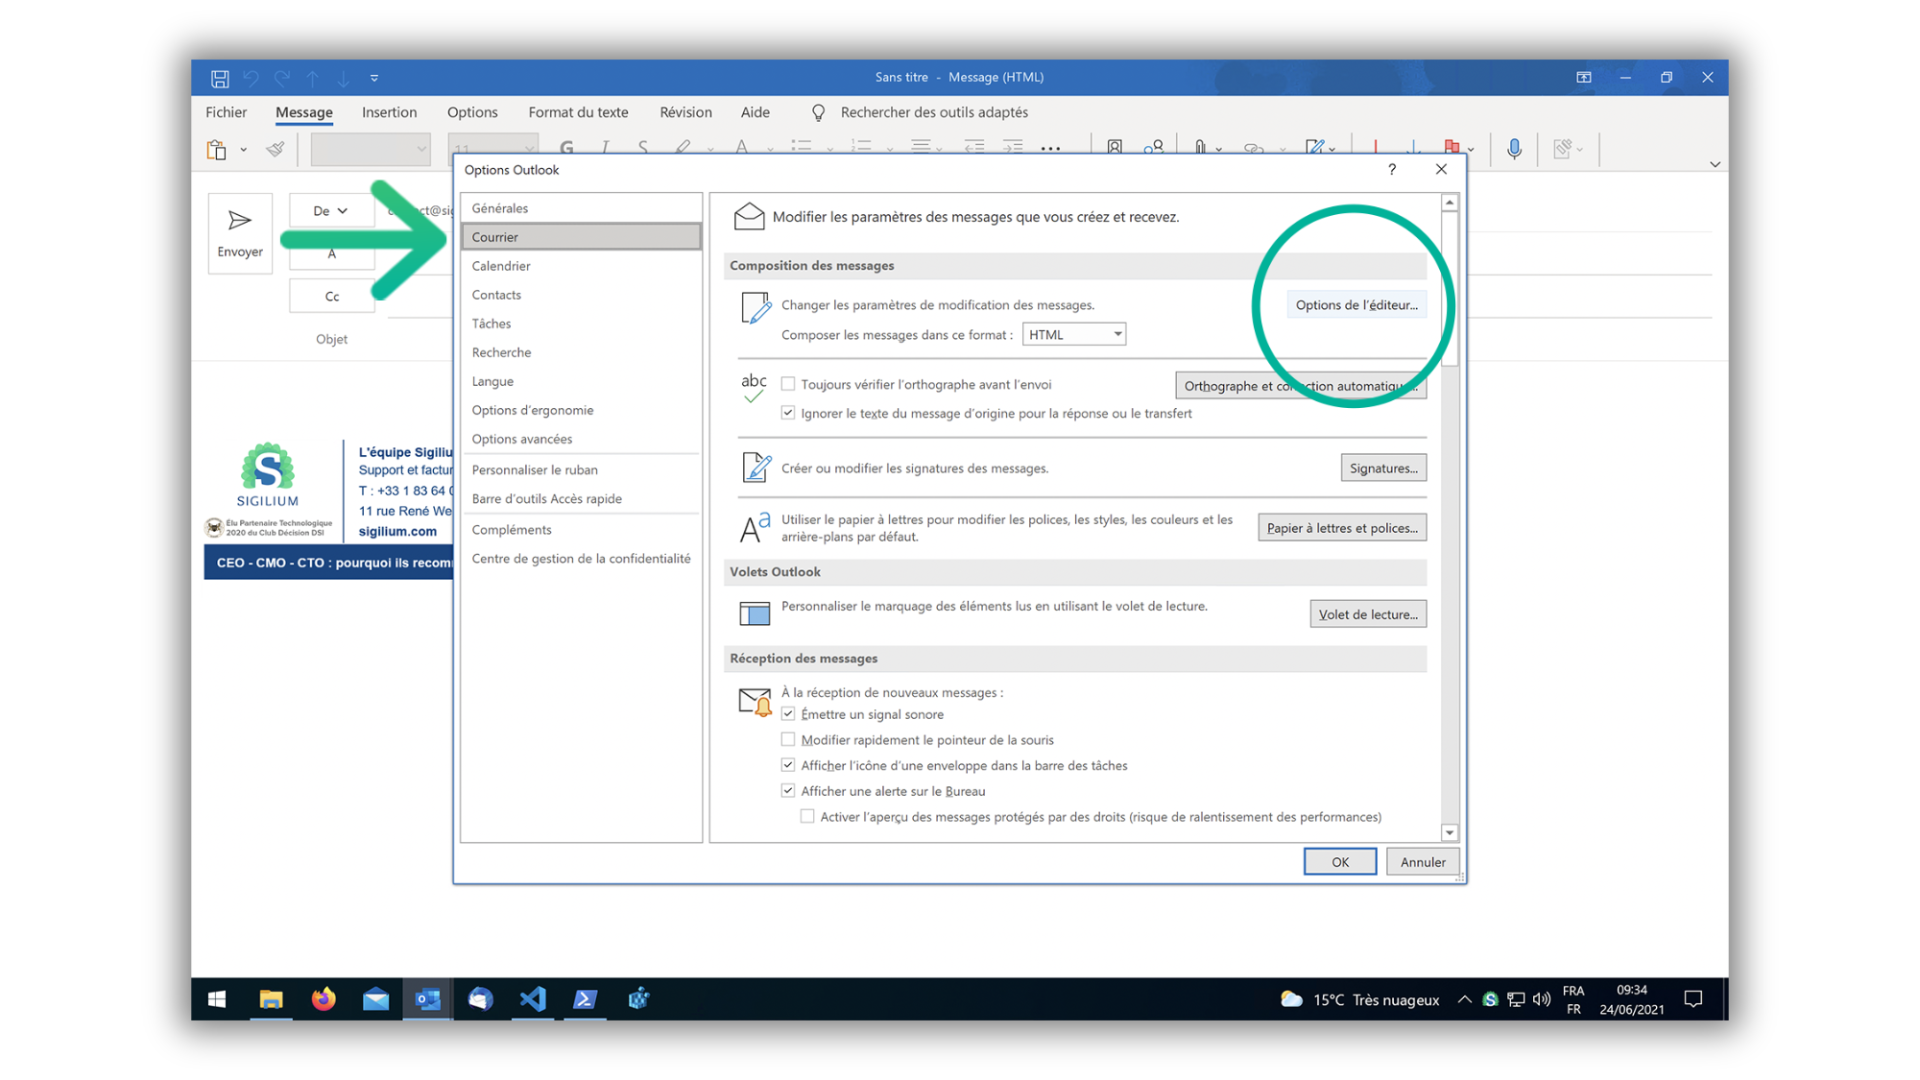Screen dimensions: 1920x1080
Task: Check Modifier rapidement le pointeur de la souris
Action: click(x=788, y=740)
